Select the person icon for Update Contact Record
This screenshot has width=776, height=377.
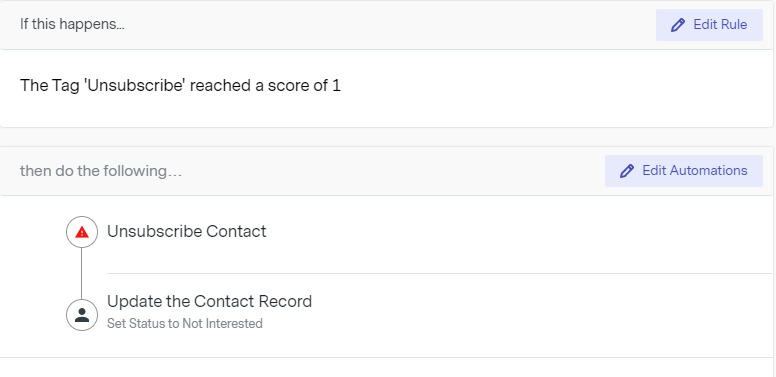point(82,315)
